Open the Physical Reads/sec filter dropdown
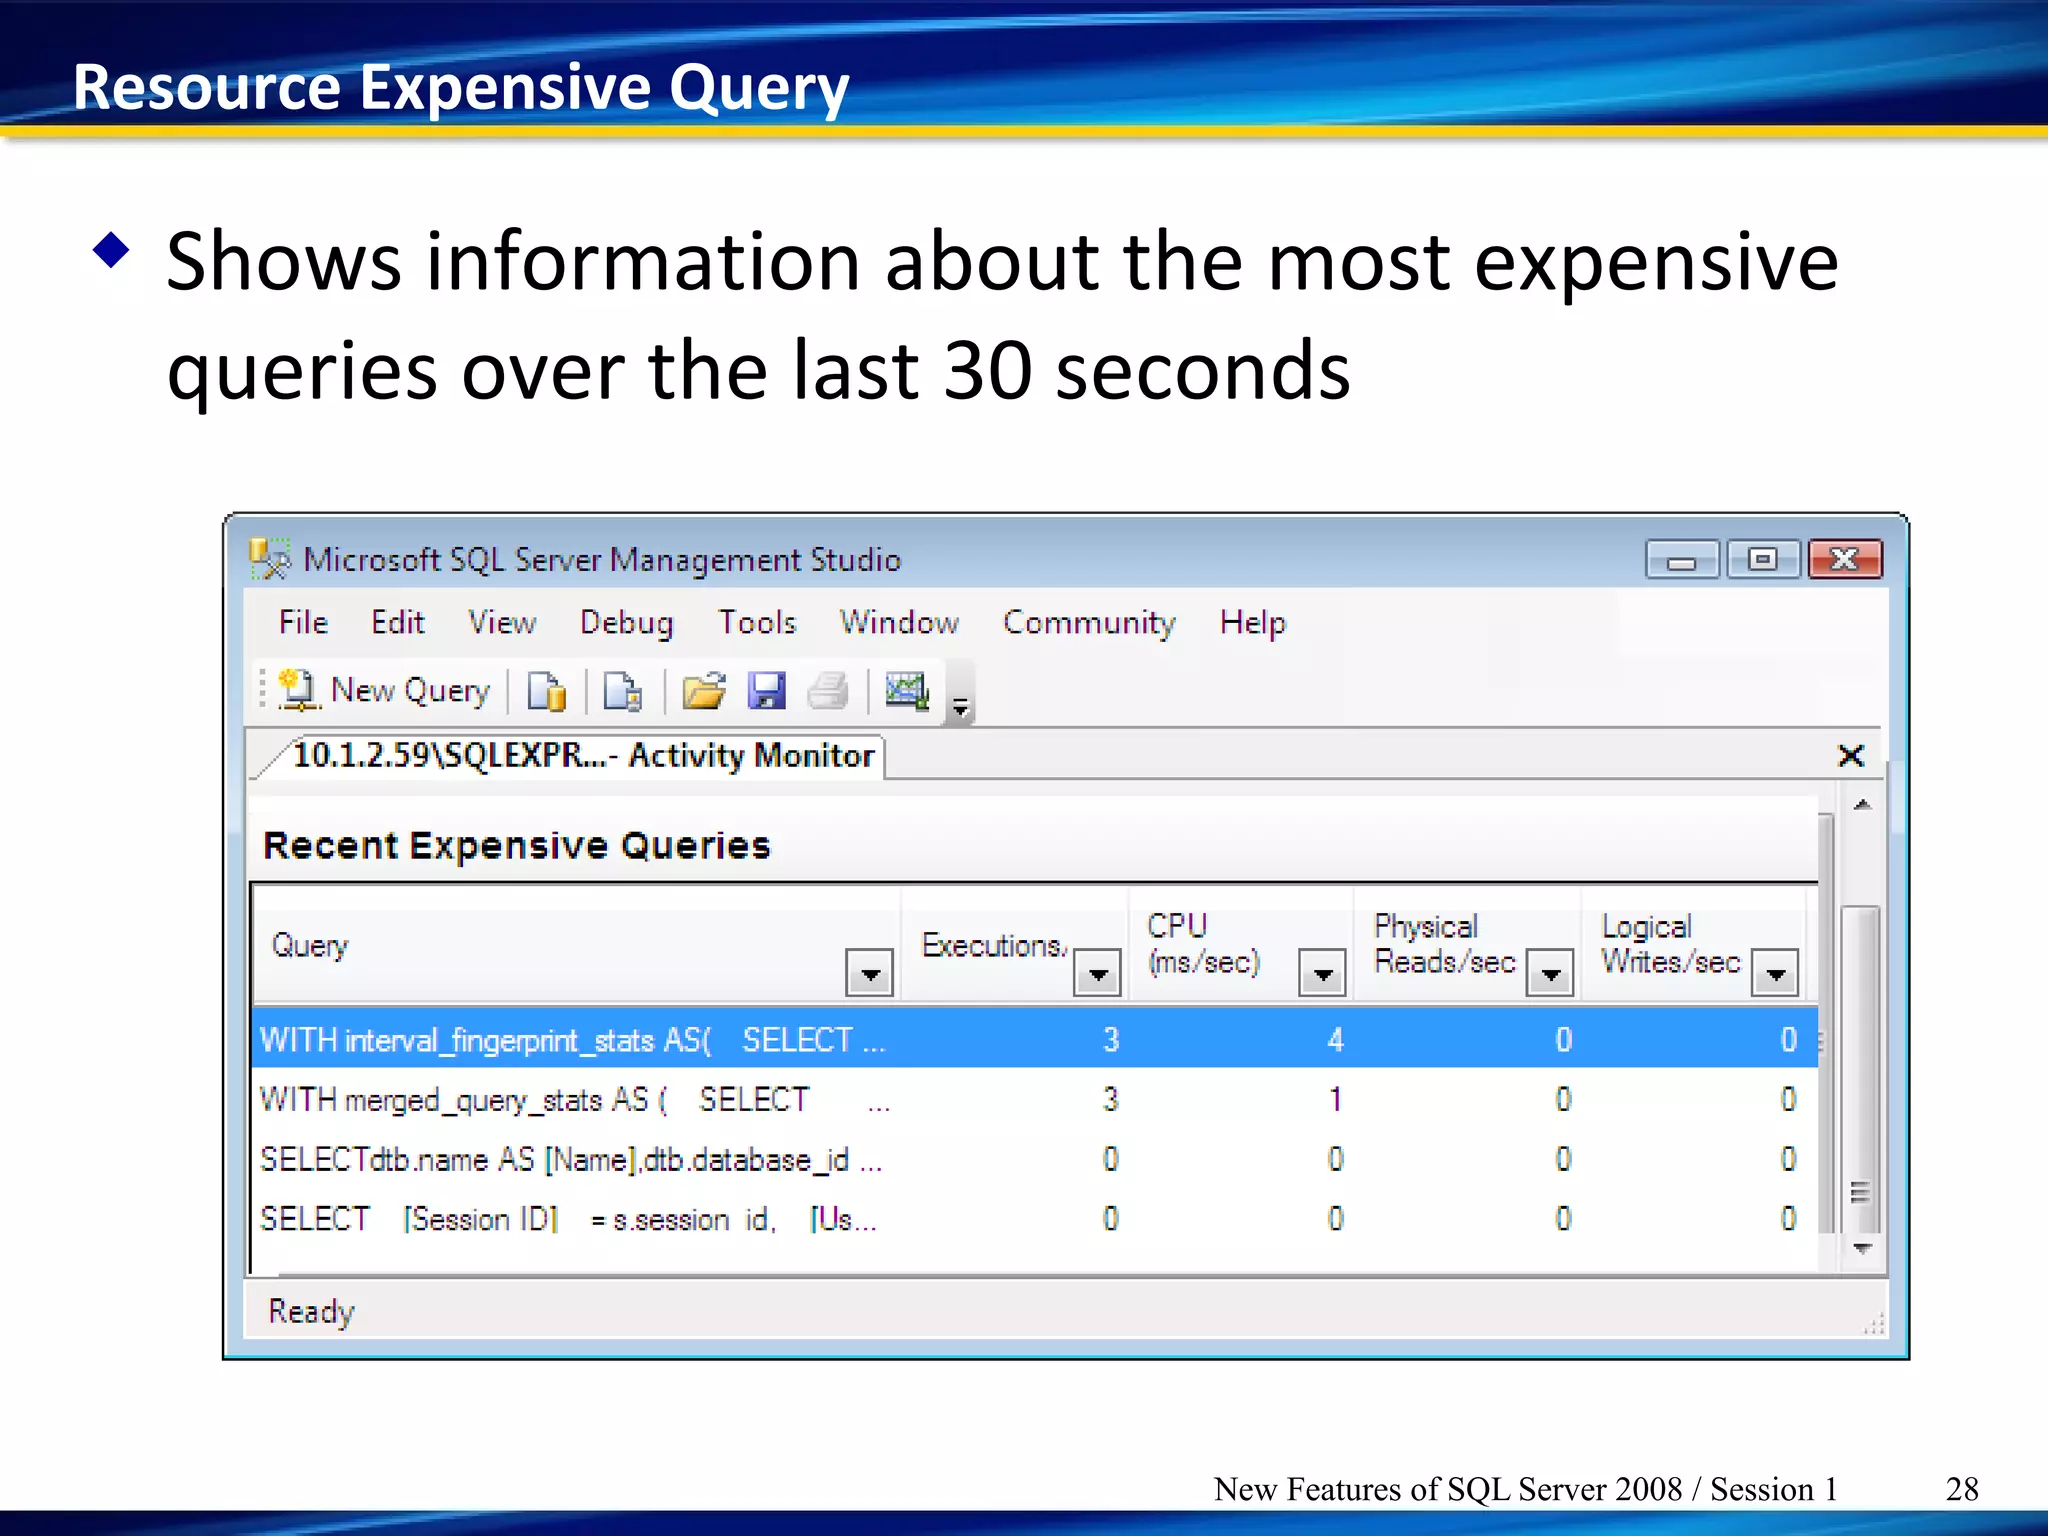Image resolution: width=2048 pixels, height=1536 pixels. click(1550, 973)
